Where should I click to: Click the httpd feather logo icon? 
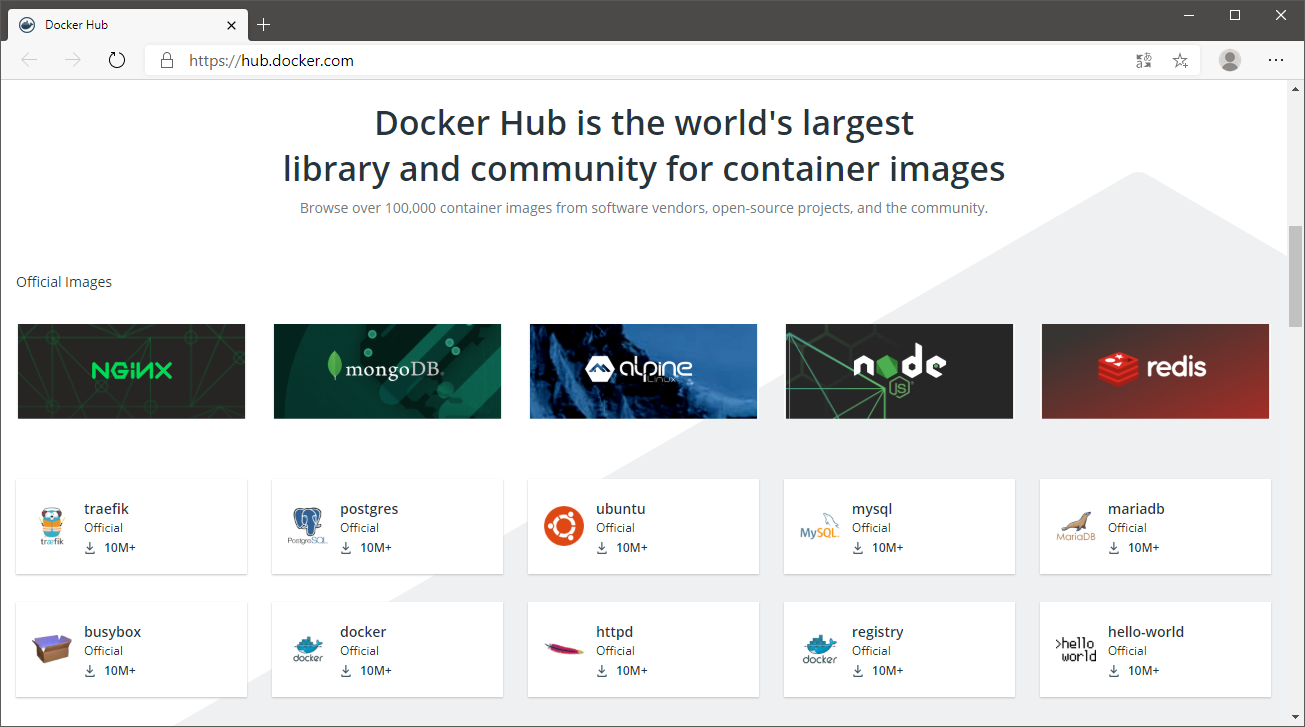pos(564,649)
